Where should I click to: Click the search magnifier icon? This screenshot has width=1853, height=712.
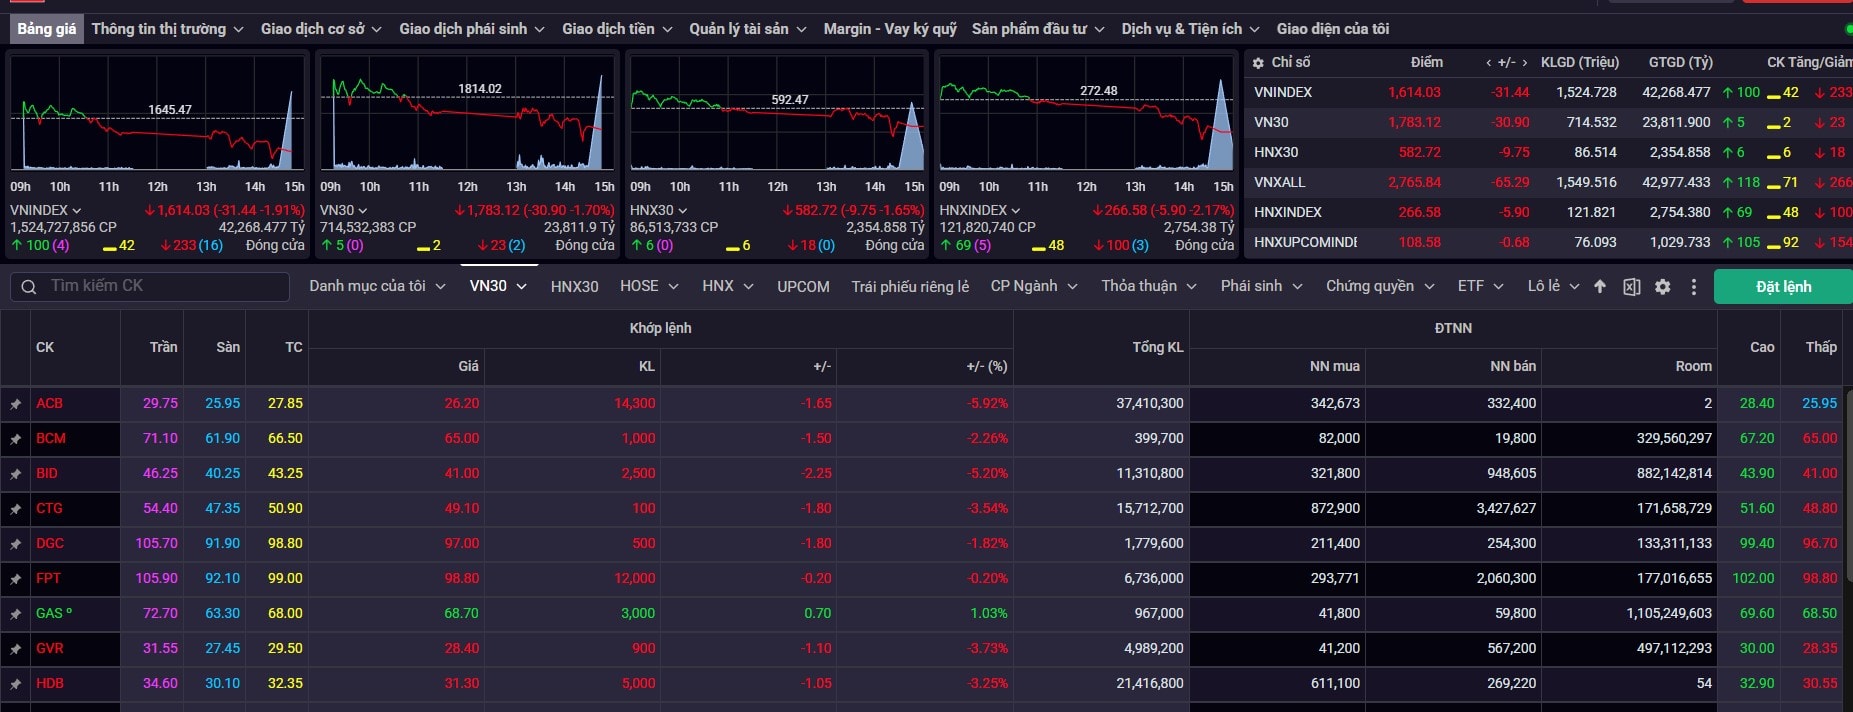coord(29,287)
